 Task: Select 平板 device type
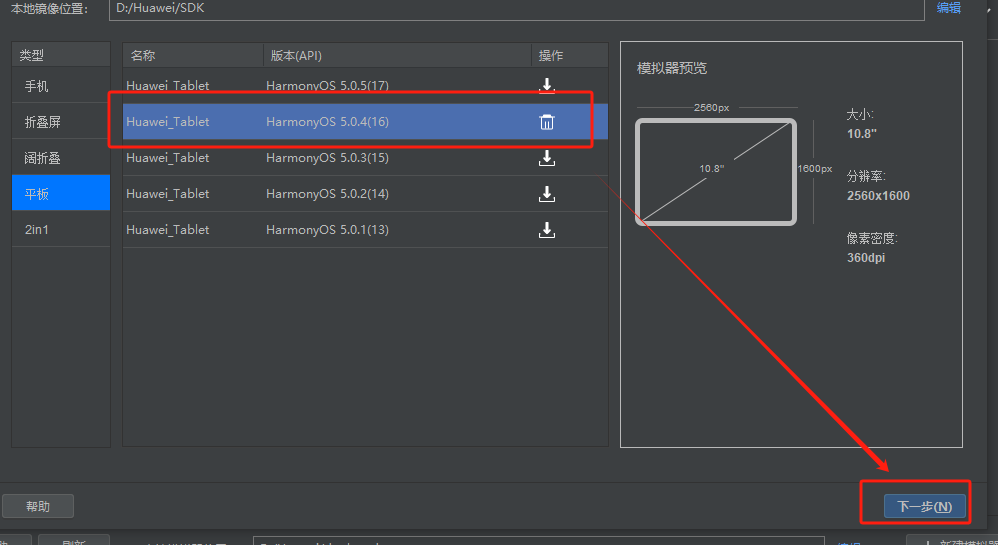pos(60,193)
